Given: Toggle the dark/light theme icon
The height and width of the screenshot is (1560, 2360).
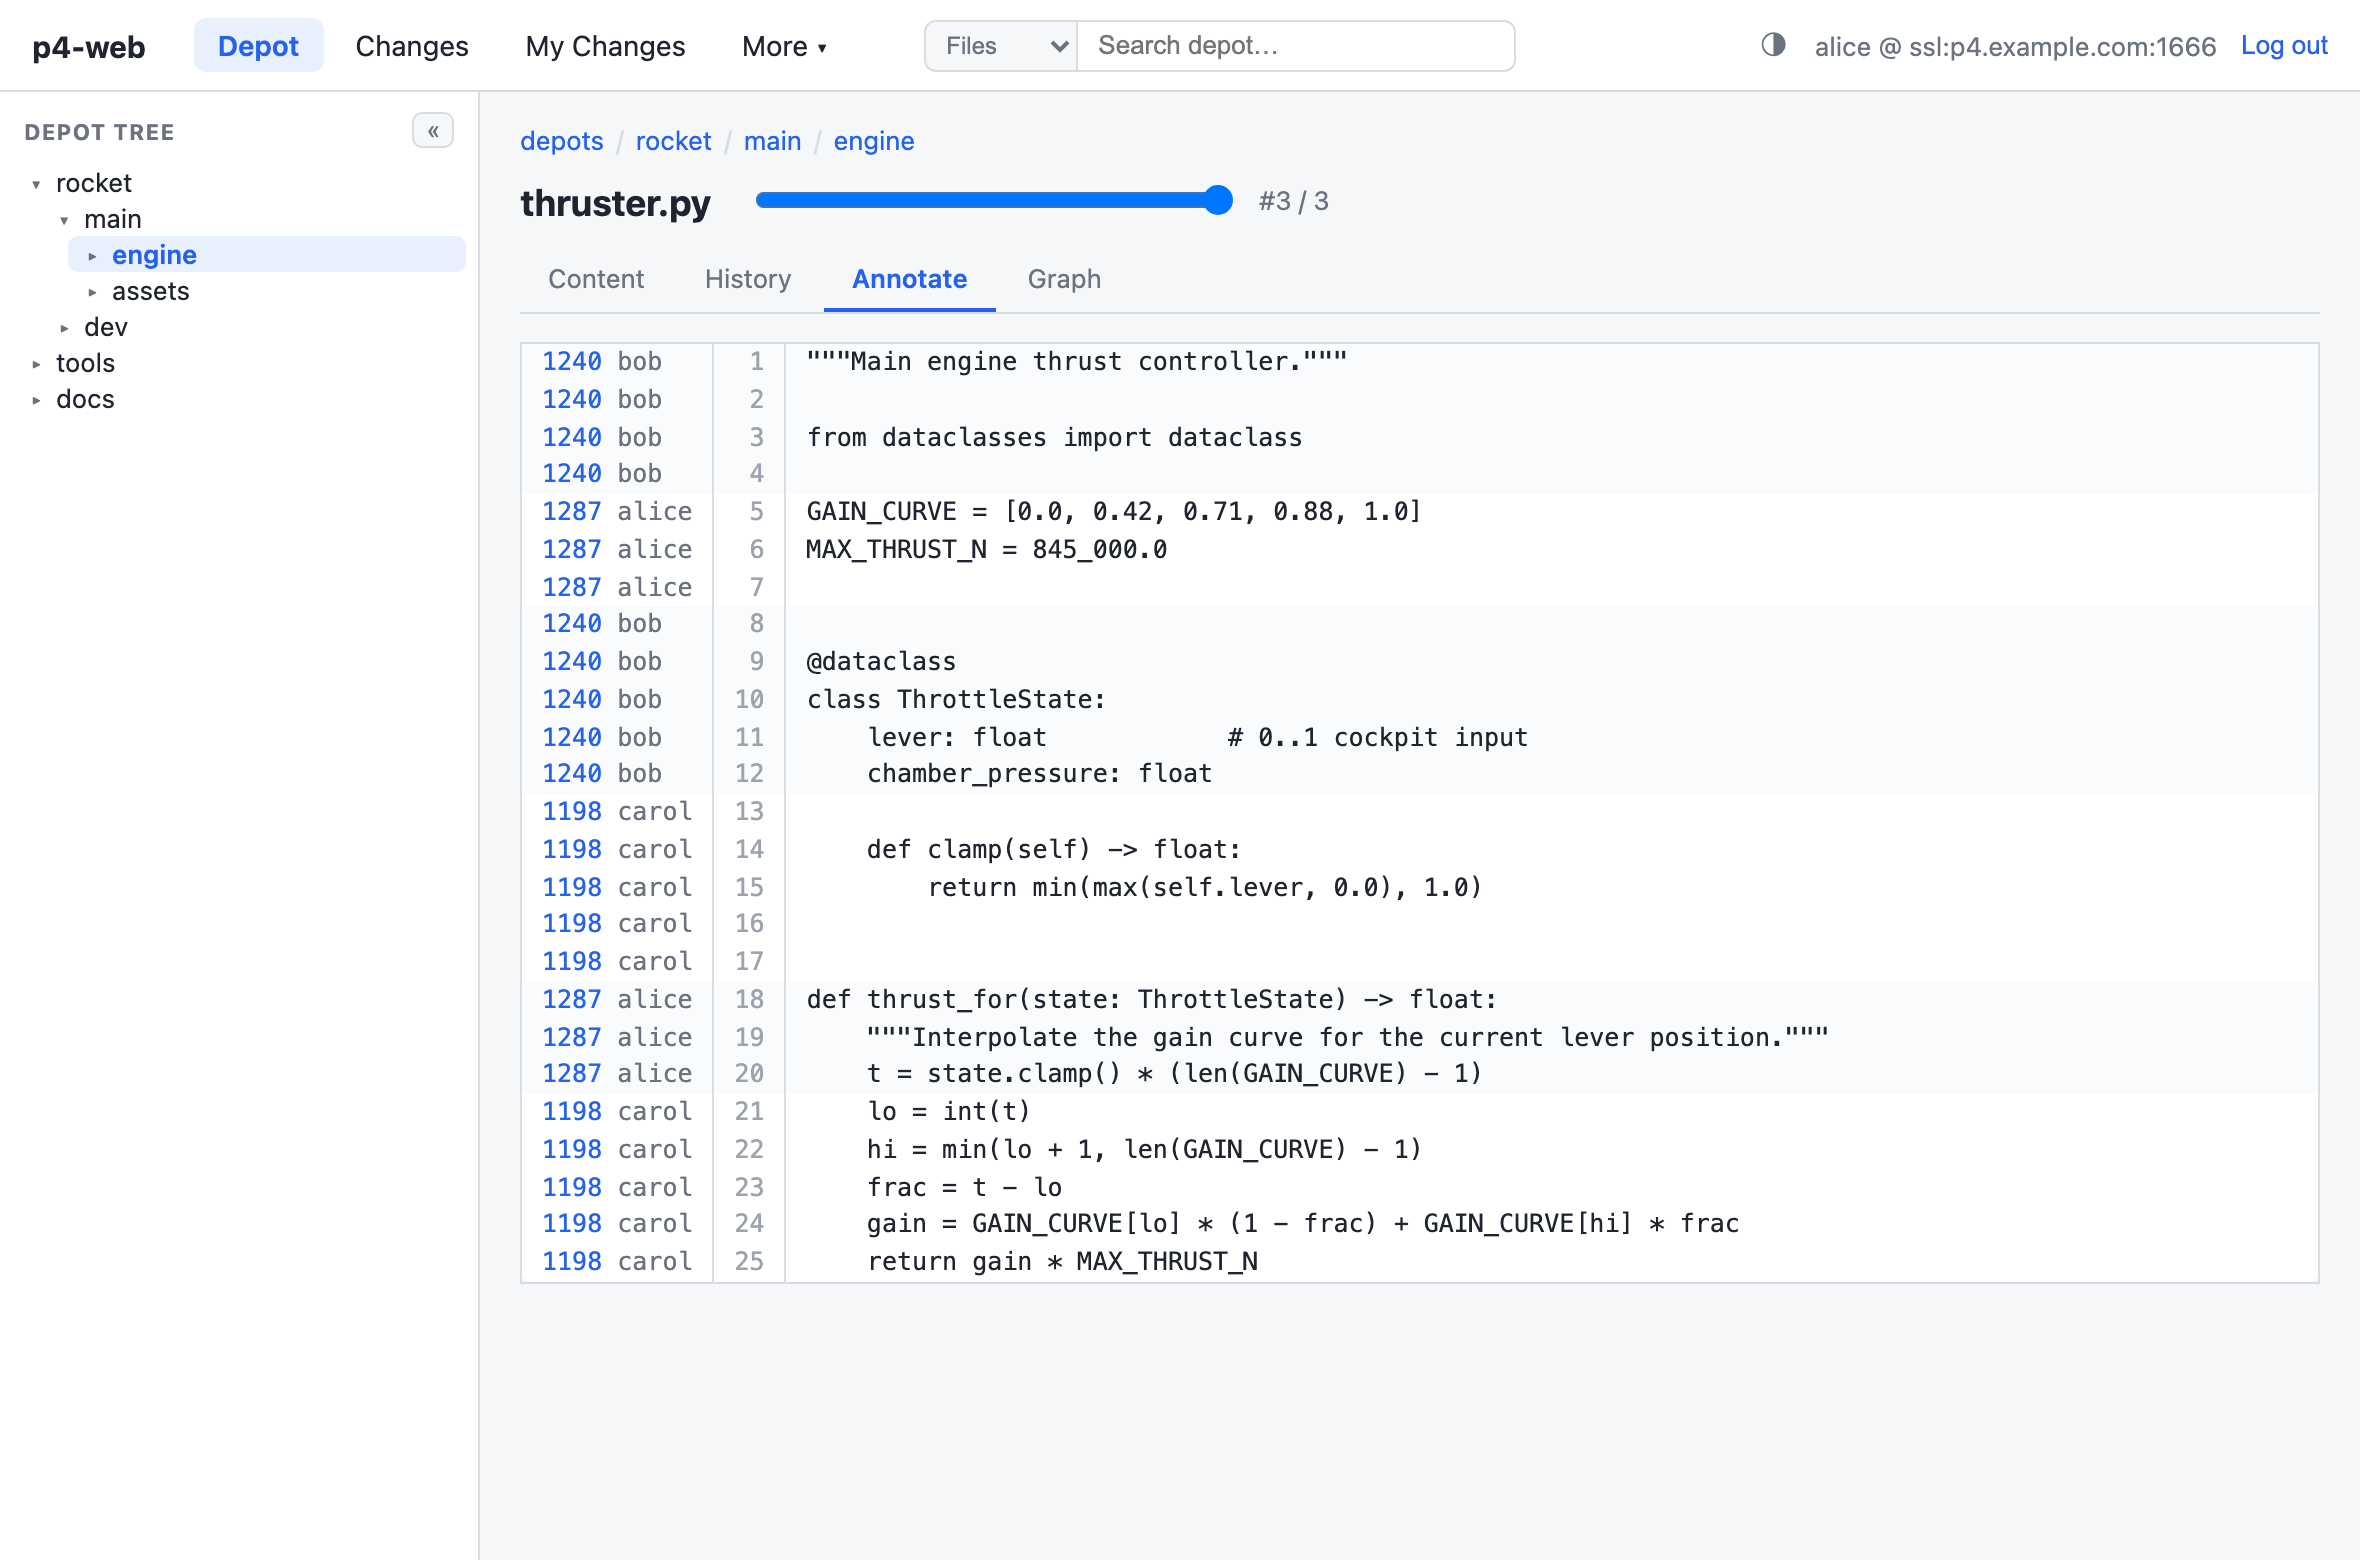Looking at the screenshot, I should [1773, 45].
